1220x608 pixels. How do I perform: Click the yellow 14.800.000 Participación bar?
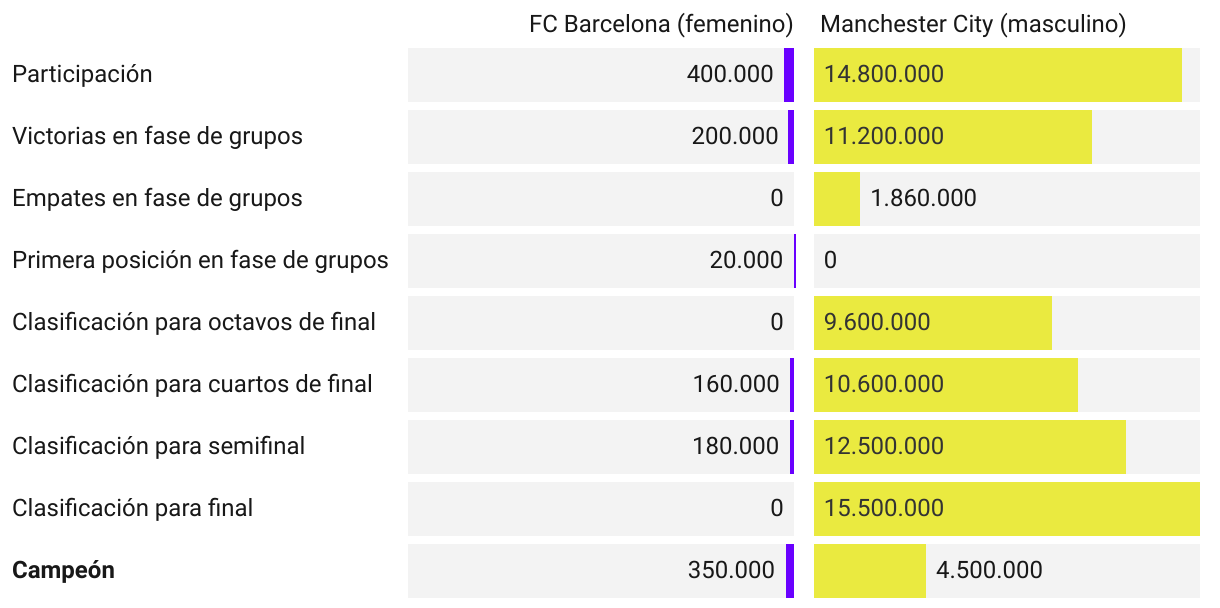click(998, 75)
